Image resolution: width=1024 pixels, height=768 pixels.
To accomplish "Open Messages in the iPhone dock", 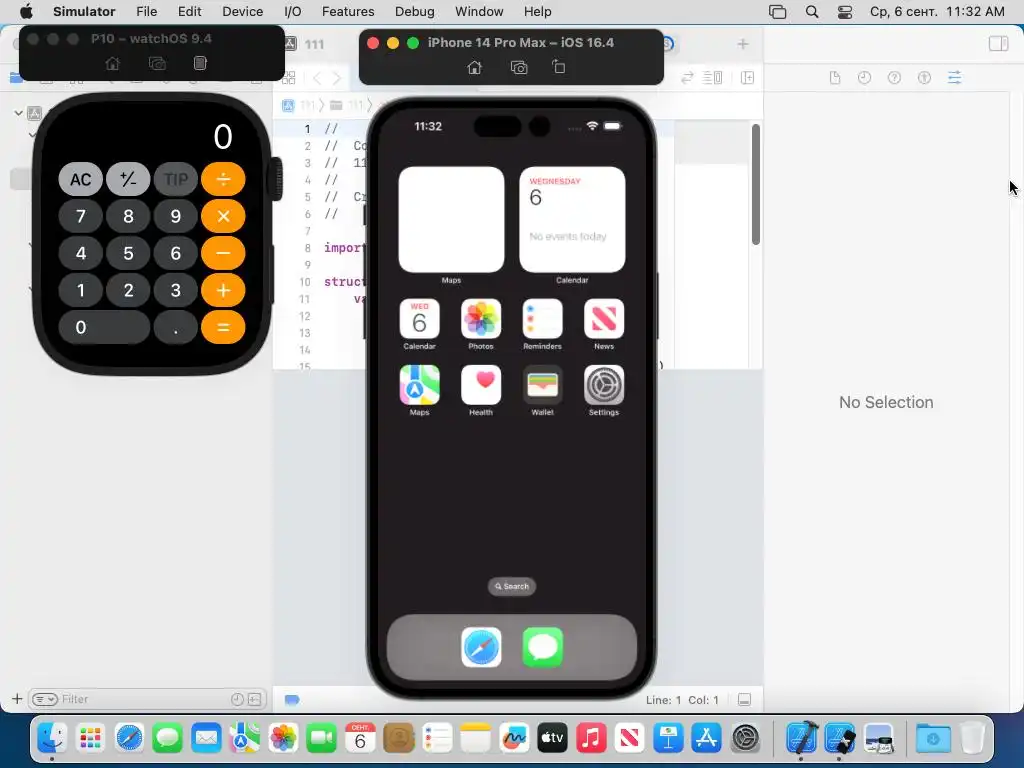I will pos(543,647).
